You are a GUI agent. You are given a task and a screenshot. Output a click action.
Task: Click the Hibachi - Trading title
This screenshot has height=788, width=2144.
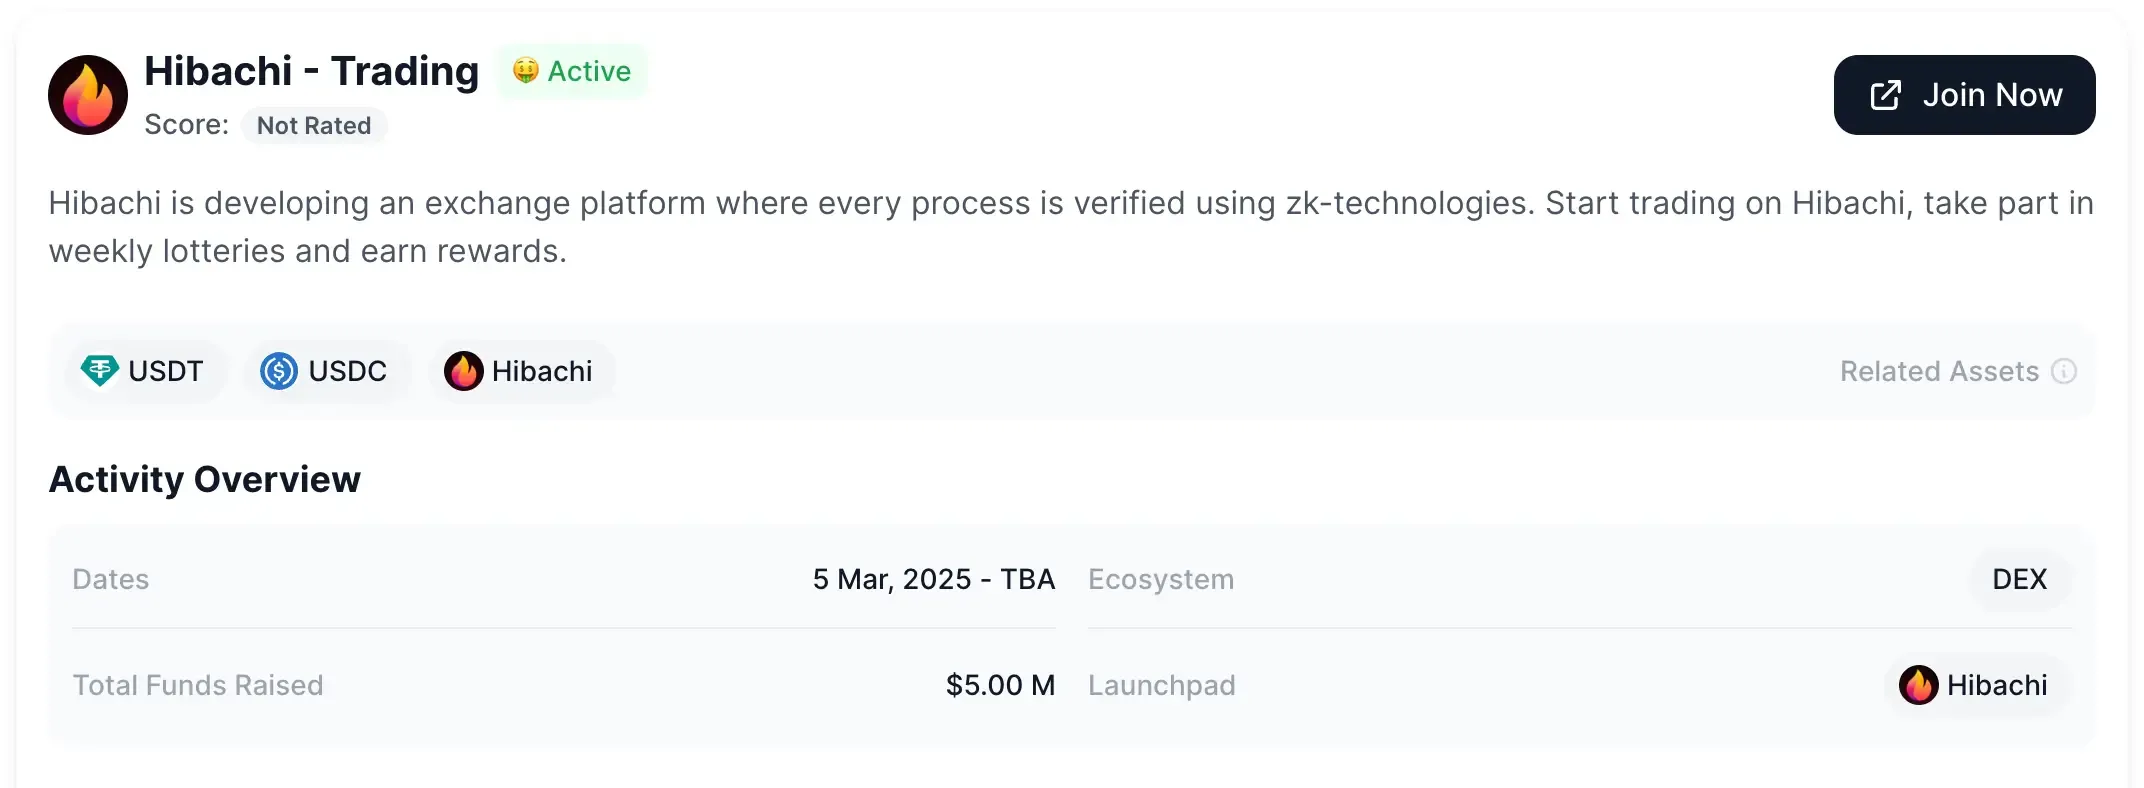(x=312, y=71)
